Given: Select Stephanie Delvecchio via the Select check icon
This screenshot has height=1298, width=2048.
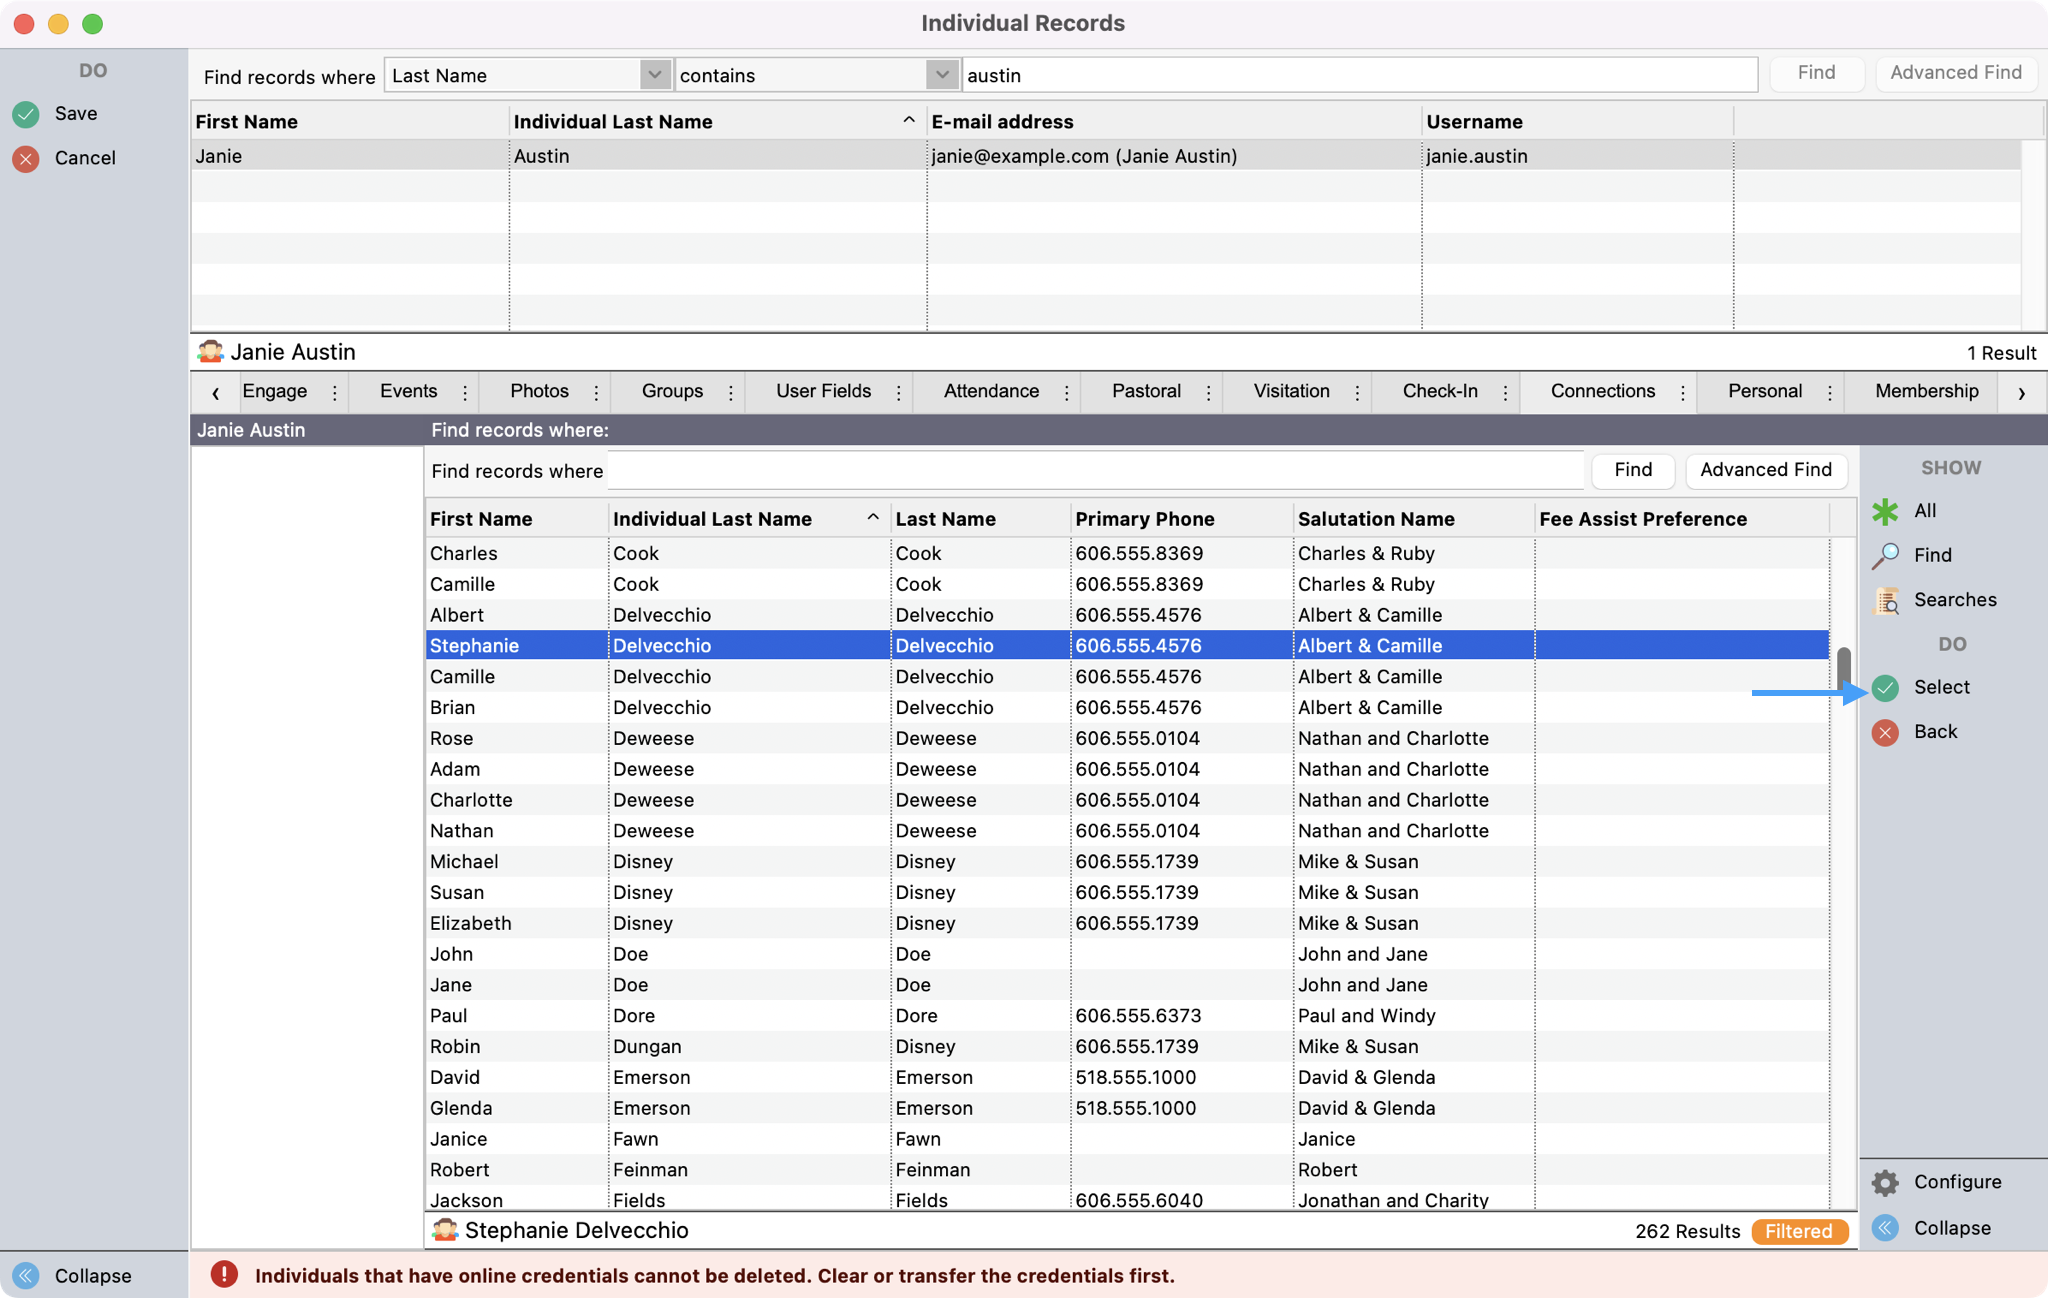Looking at the screenshot, I should coord(1886,687).
